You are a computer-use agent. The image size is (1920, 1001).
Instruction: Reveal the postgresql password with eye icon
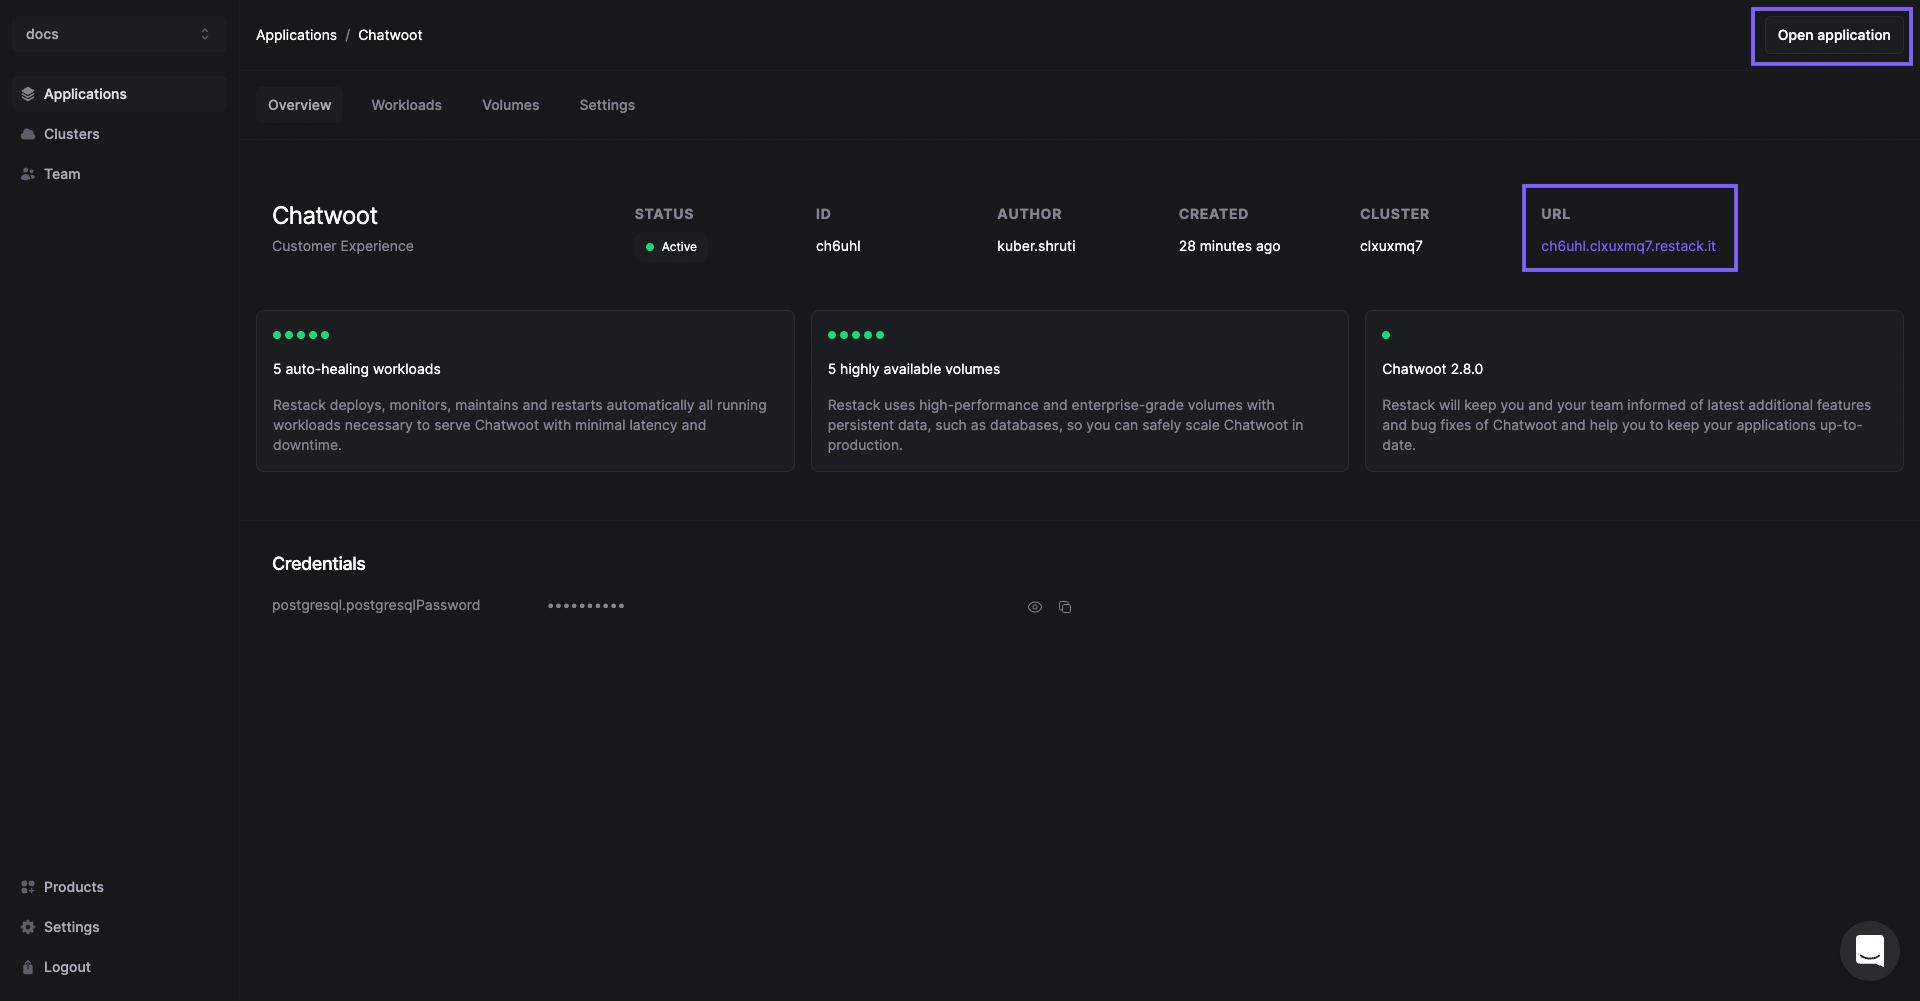click(x=1035, y=607)
